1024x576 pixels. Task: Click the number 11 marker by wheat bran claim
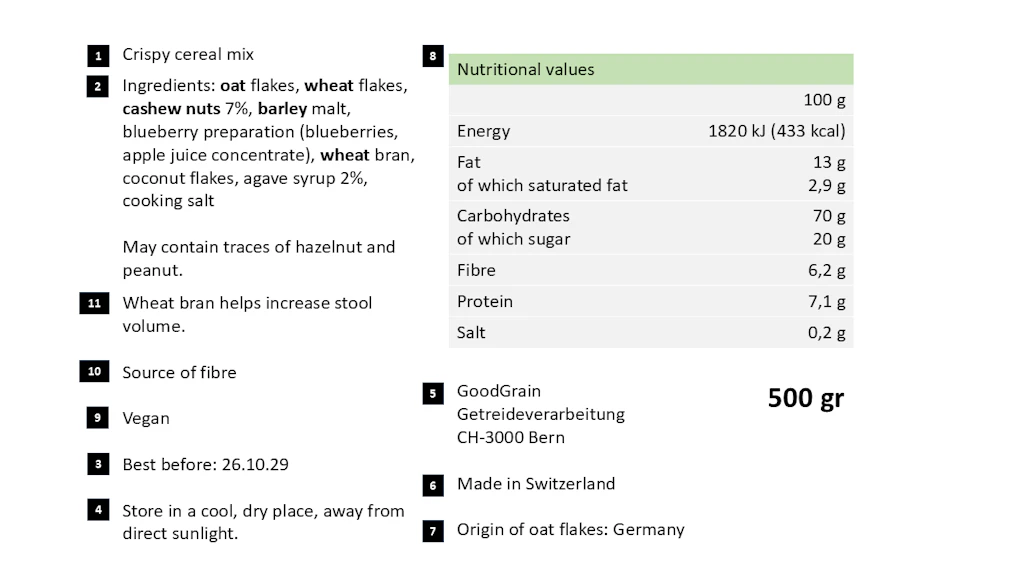point(94,303)
